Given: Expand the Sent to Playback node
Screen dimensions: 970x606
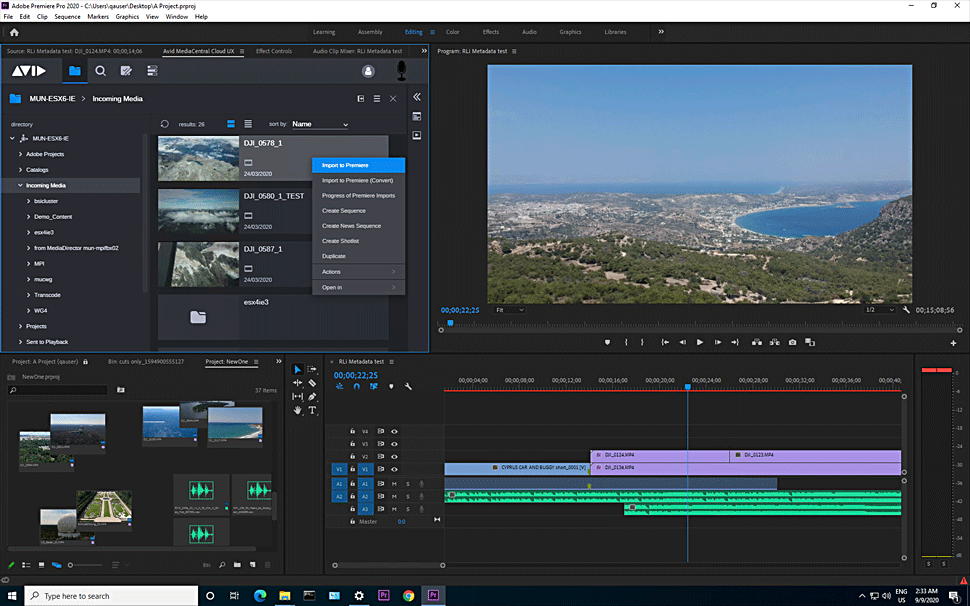Looking at the screenshot, I should tap(20, 342).
